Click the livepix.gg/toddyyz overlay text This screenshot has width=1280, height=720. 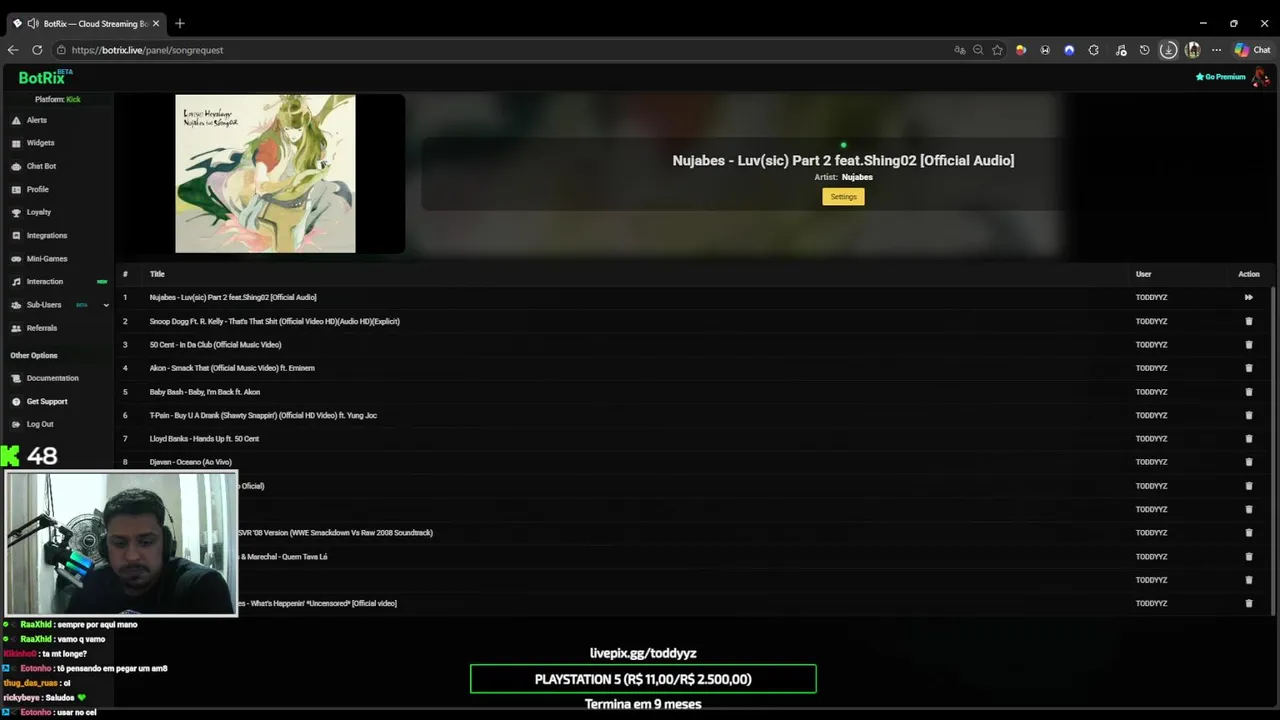[x=643, y=653]
